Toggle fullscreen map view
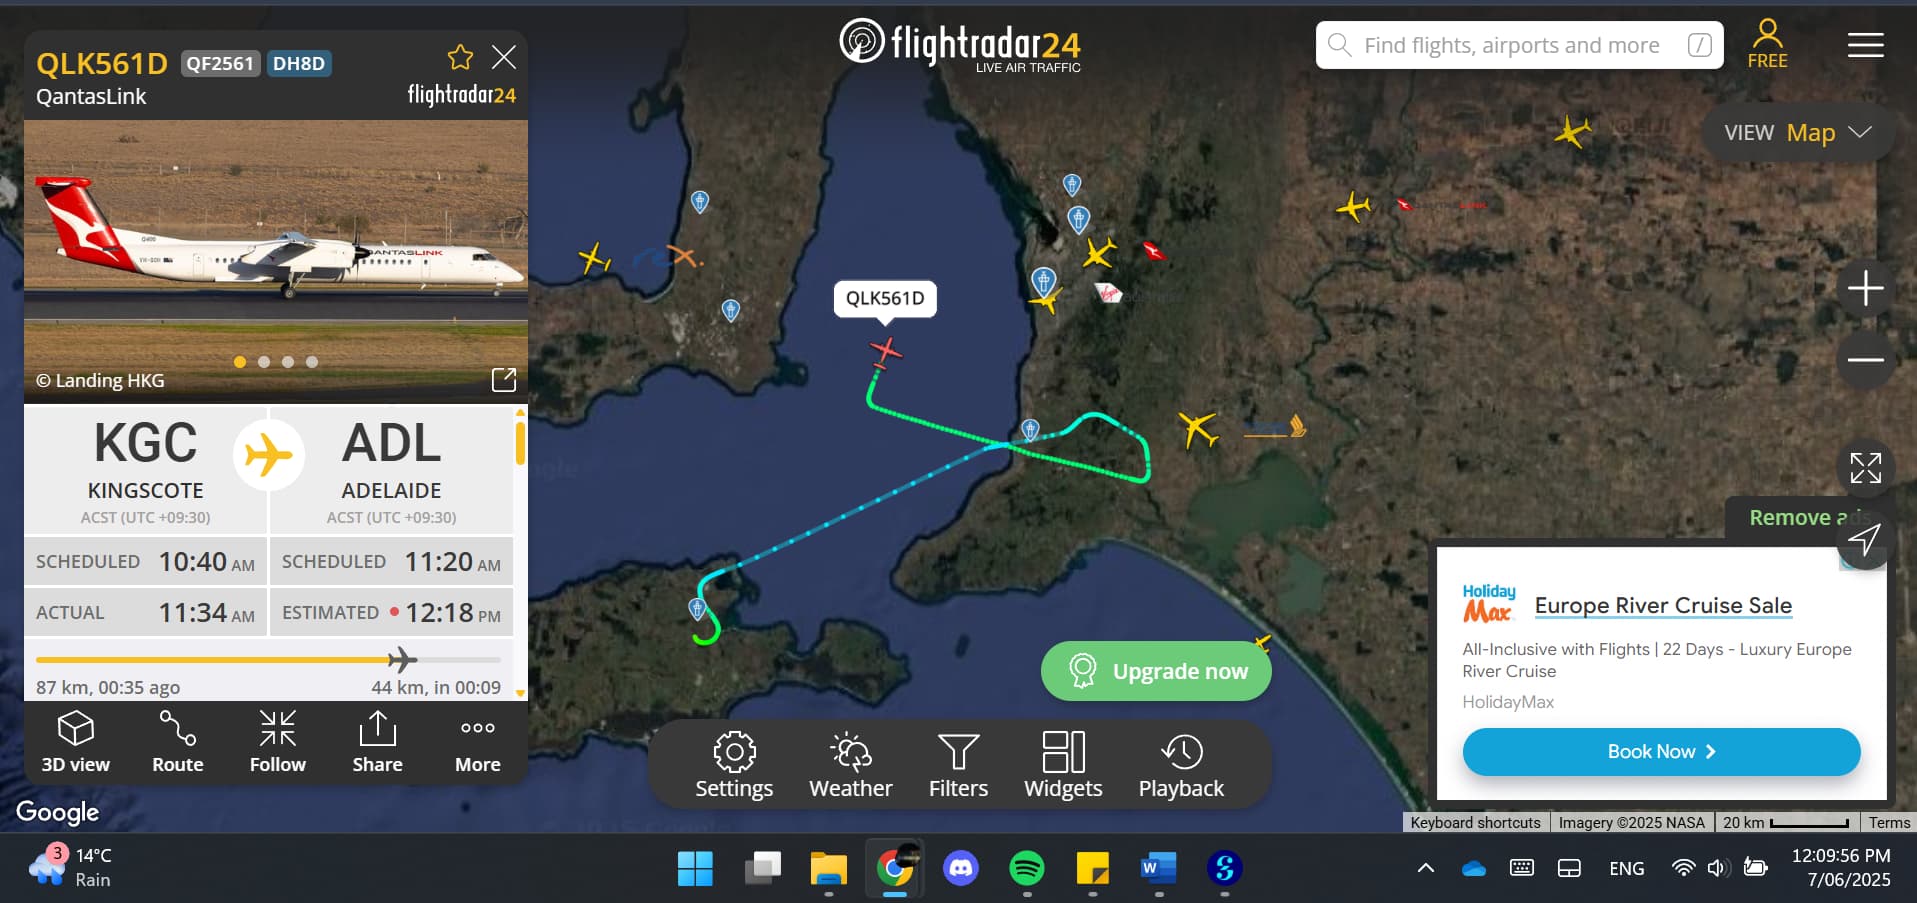 1865,467
